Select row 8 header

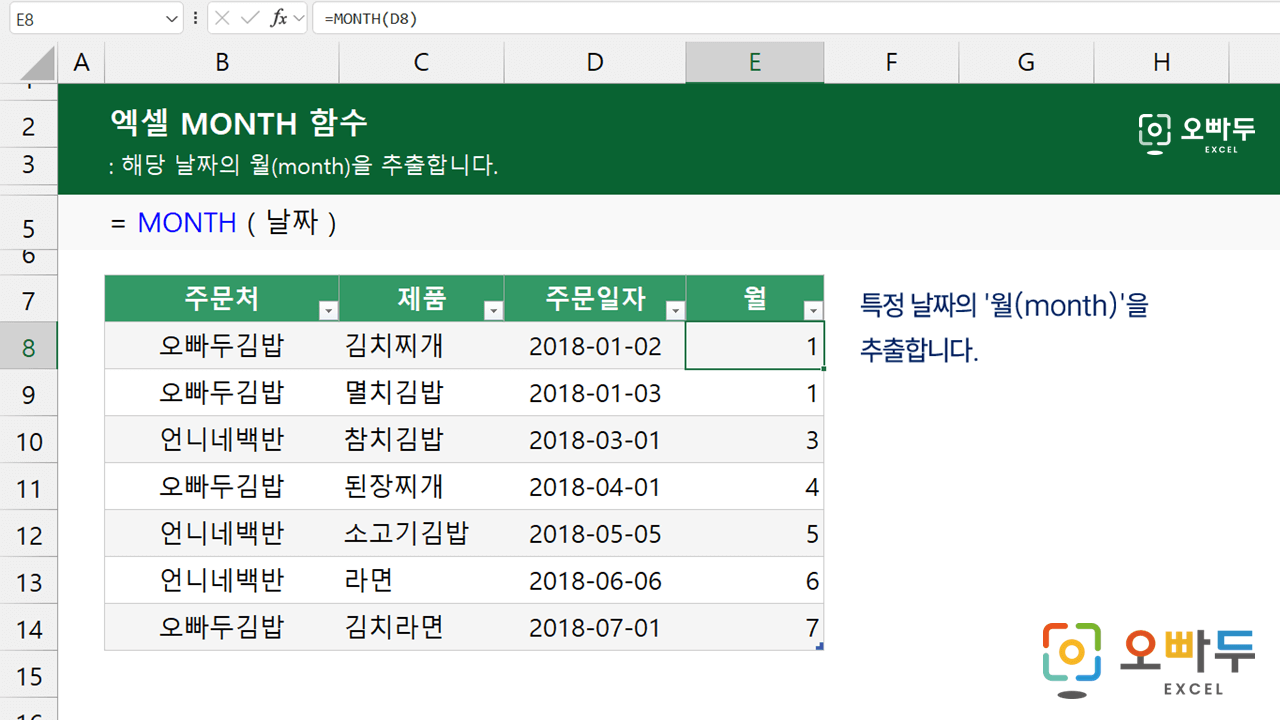coord(28,346)
